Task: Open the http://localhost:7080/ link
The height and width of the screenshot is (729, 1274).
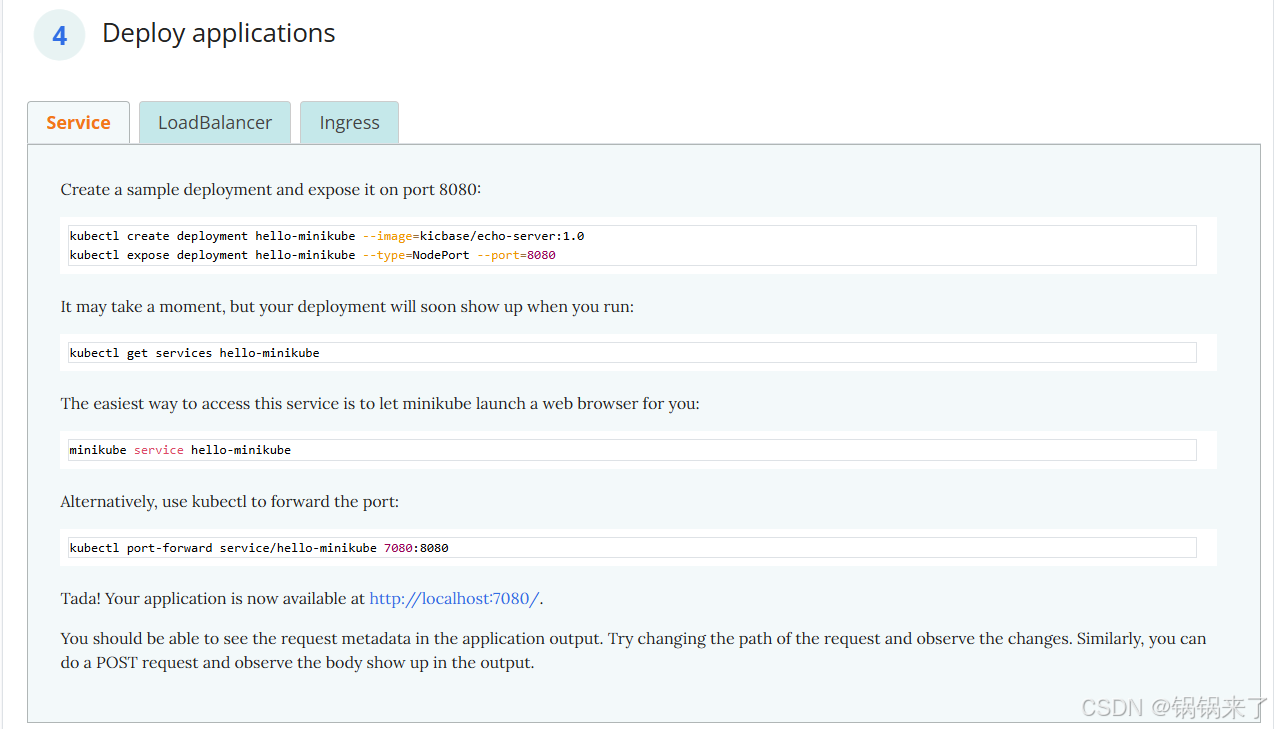Action: point(454,599)
